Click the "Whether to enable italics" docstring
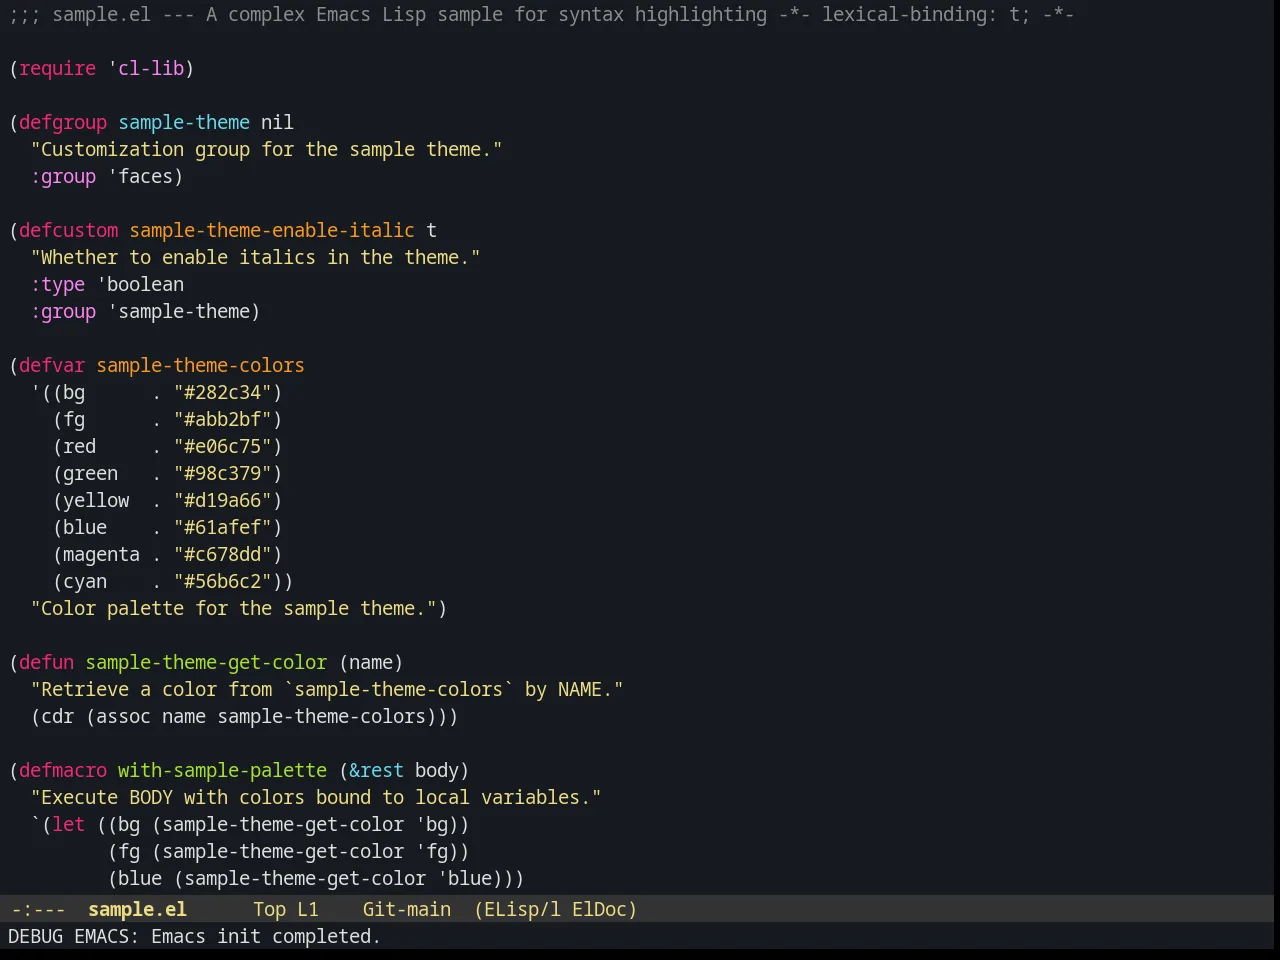This screenshot has height=960, width=1280. click(255, 257)
